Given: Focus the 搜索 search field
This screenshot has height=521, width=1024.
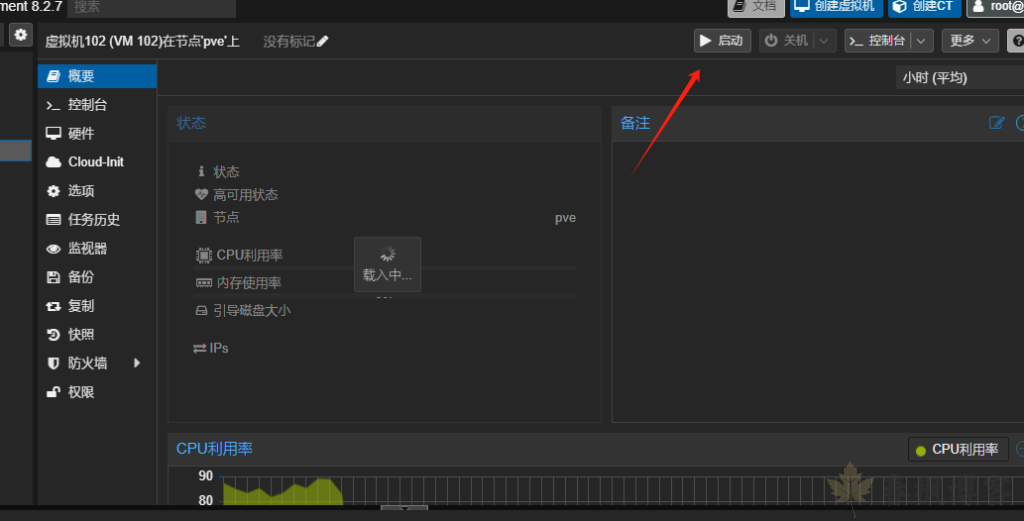Looking at the screenshot, I should (152, 7).
